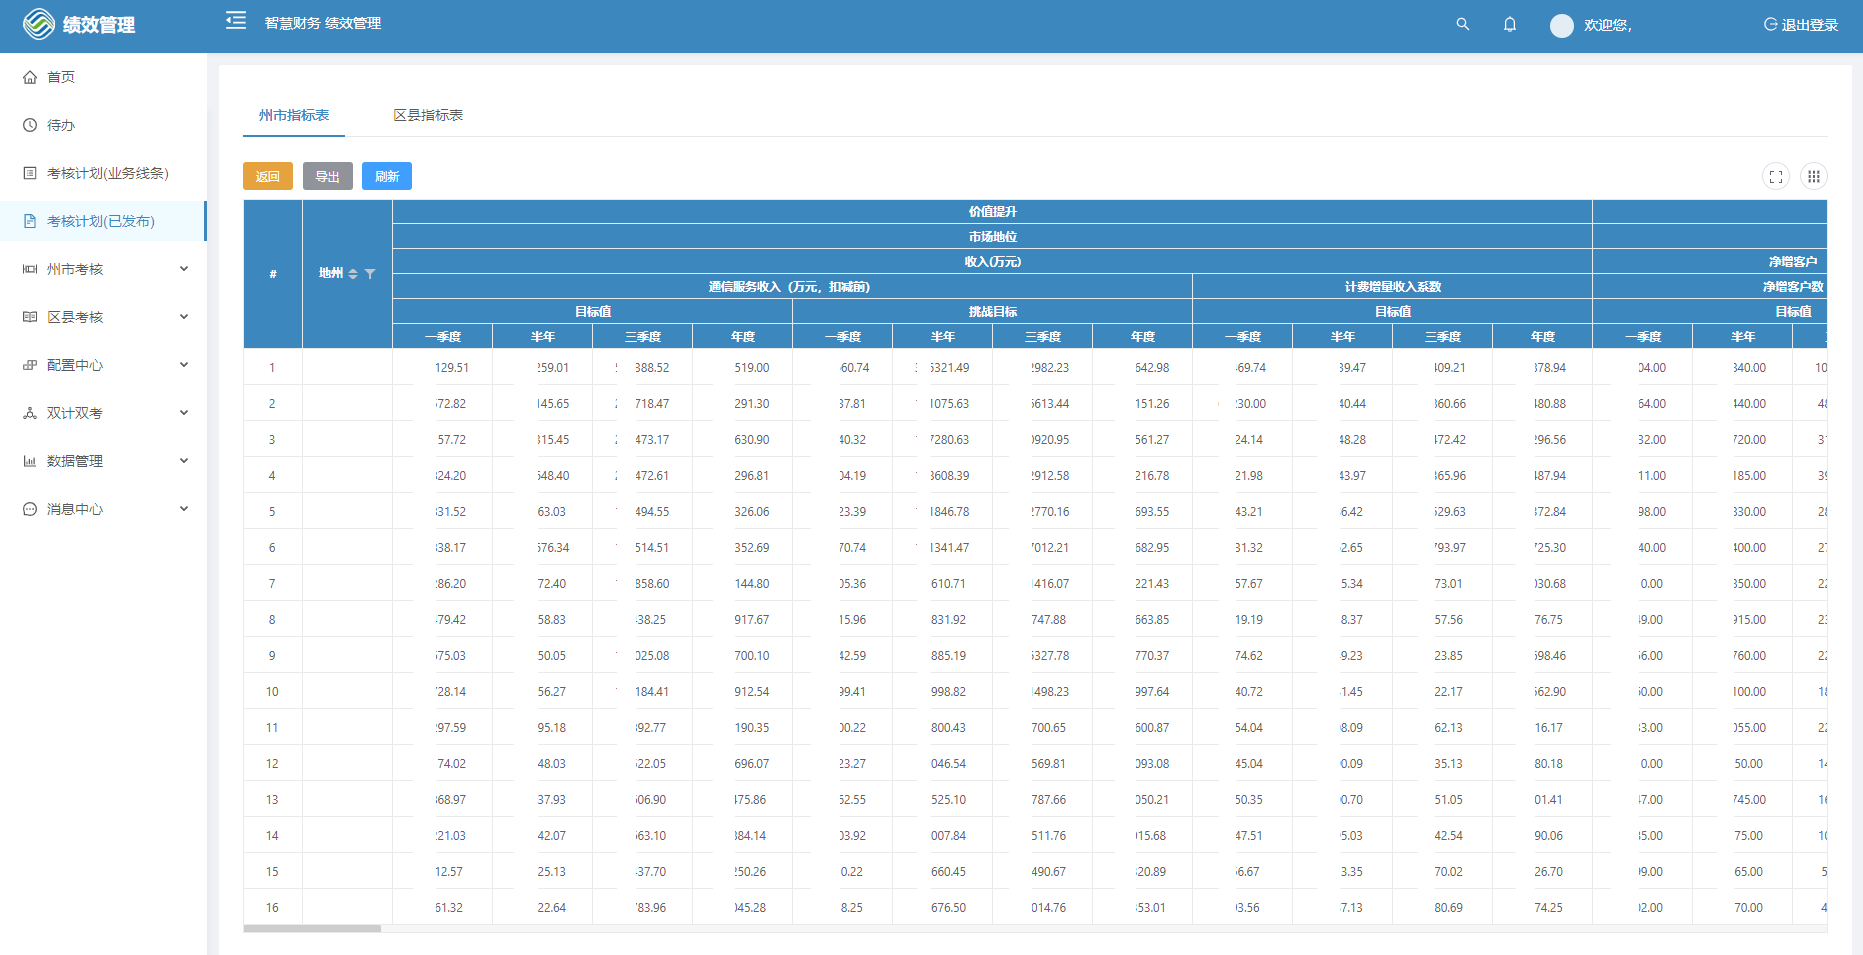Switch to 区县指标表 tab
The height and width of the screenshot is (955, 1863).
click(428, 115)
